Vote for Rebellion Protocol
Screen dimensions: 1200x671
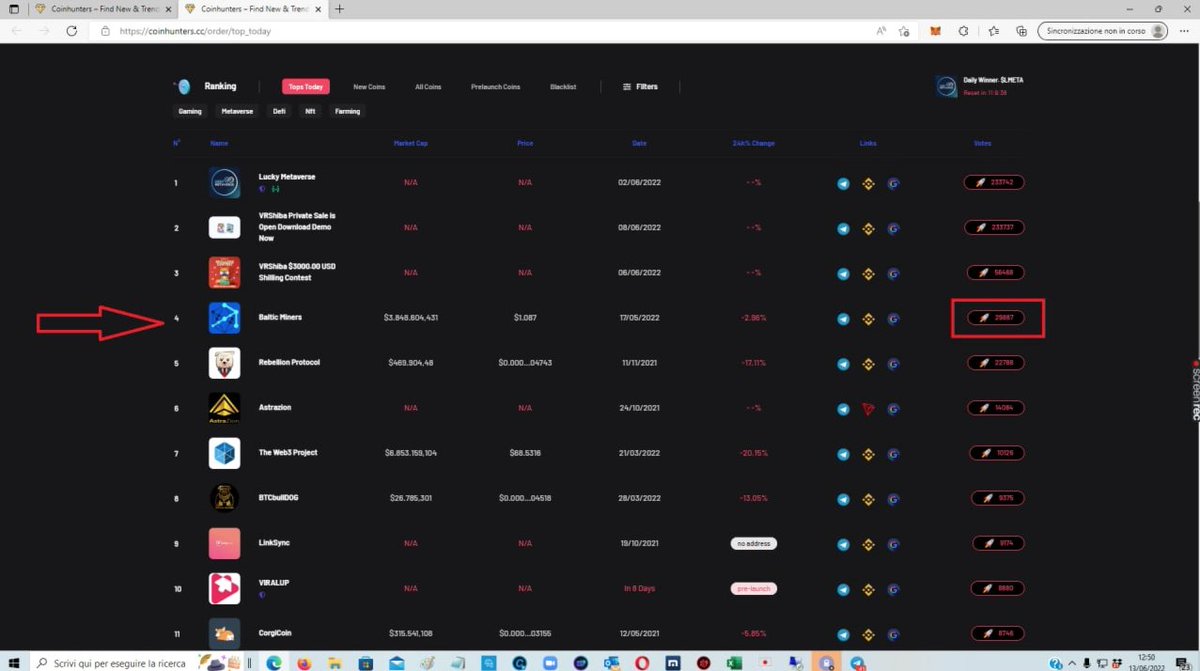point(994,363)
